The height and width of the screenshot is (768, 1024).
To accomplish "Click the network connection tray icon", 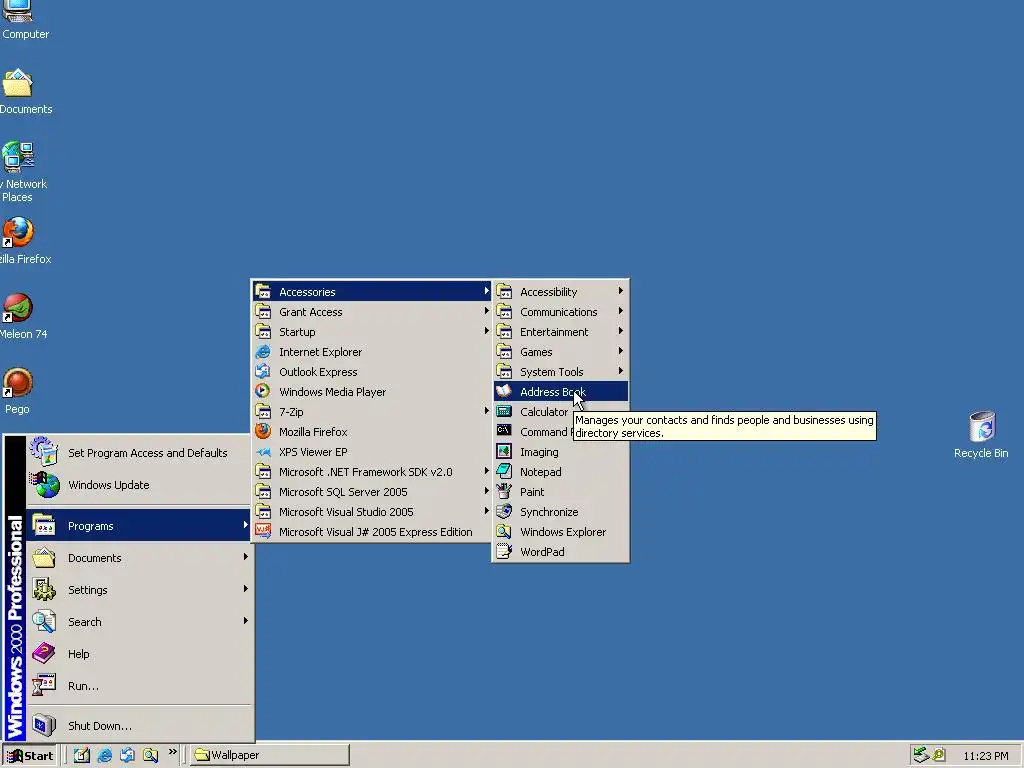I will (921, 755).
